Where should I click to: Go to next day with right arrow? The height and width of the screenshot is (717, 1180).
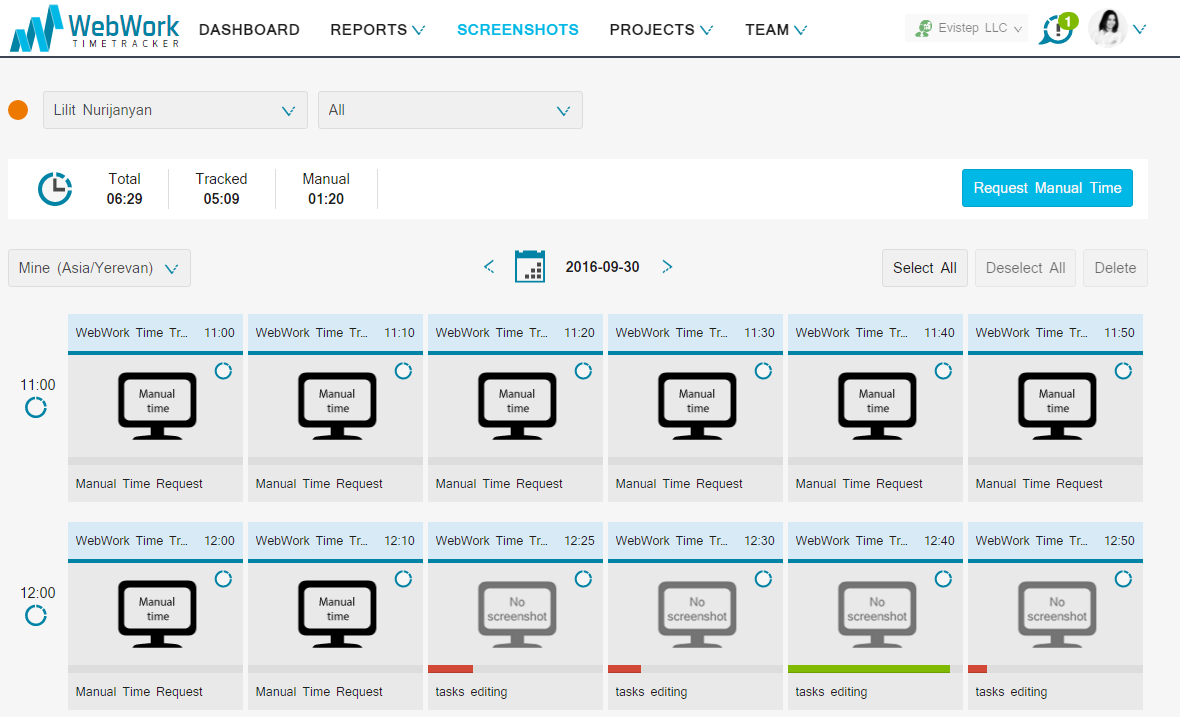click(x=667, y=267)
